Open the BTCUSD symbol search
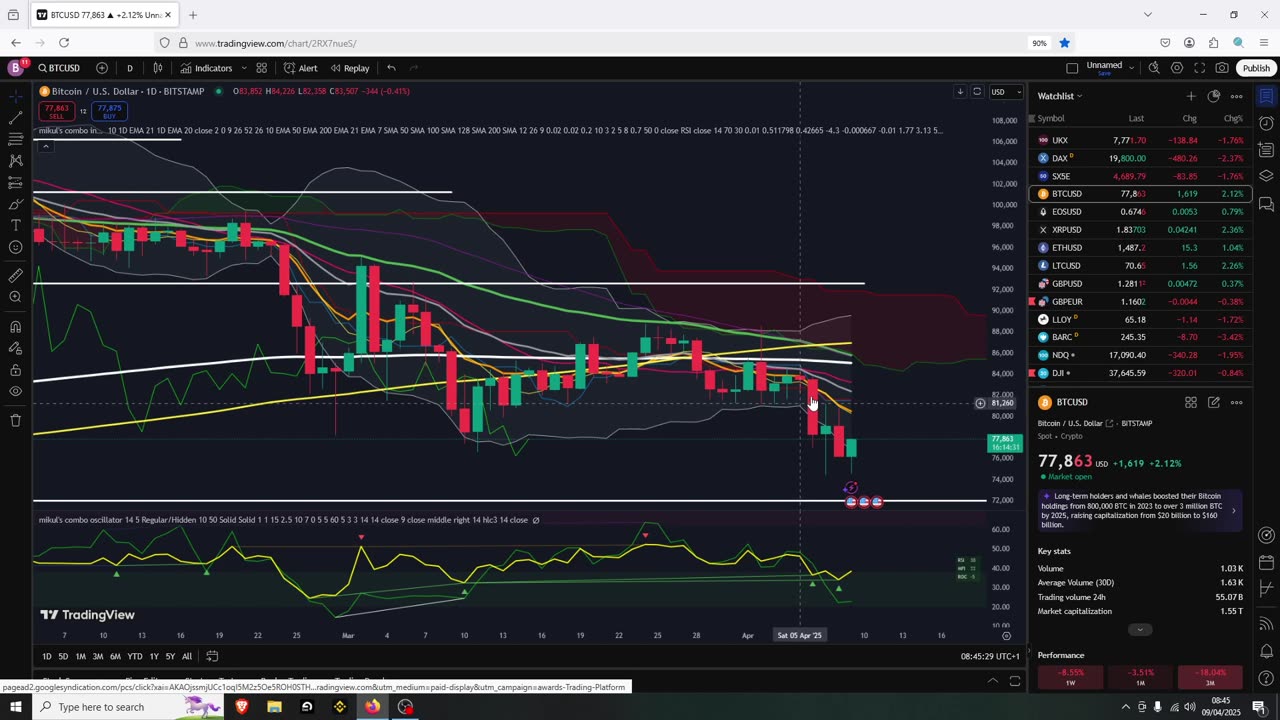Image resolution: width=1280 pixels, height=720 pixels. pos(59,68)
